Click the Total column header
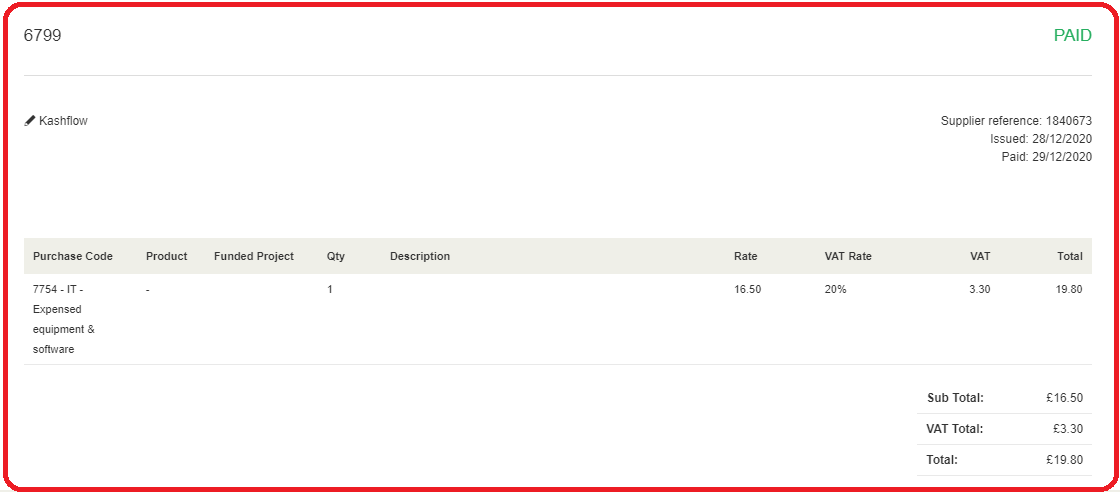Image resolution: width=1120 pixels, height=492 pixels. [x=1070, y=256]
